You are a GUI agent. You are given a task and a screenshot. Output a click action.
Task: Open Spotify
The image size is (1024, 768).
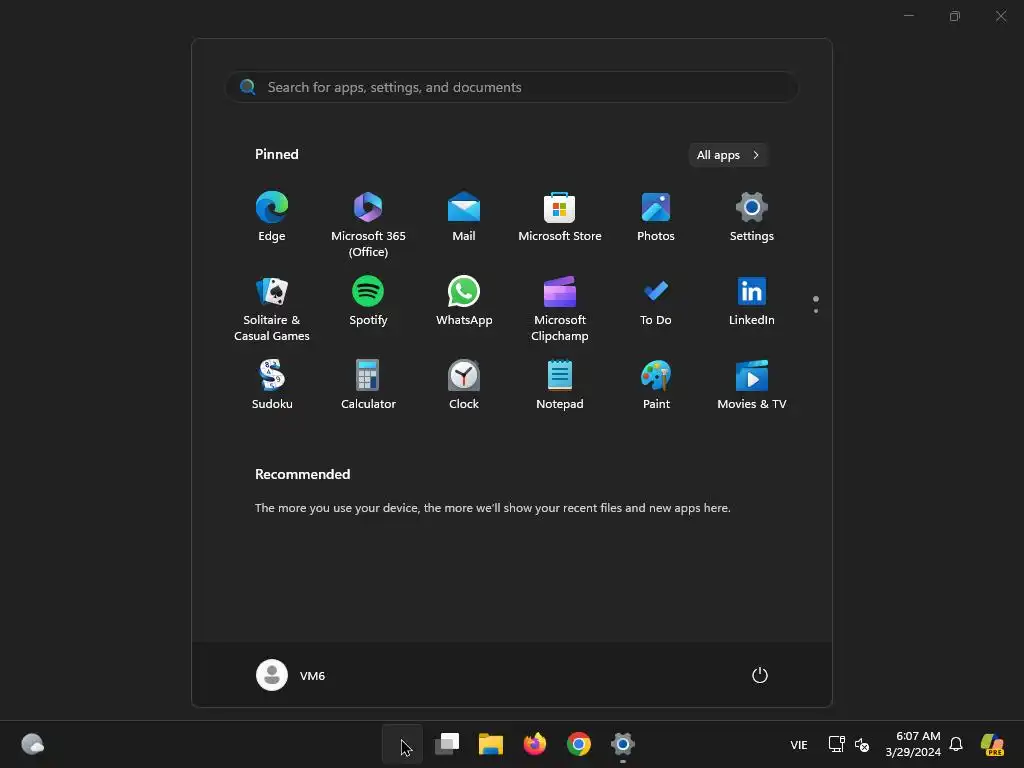(368, 302)
